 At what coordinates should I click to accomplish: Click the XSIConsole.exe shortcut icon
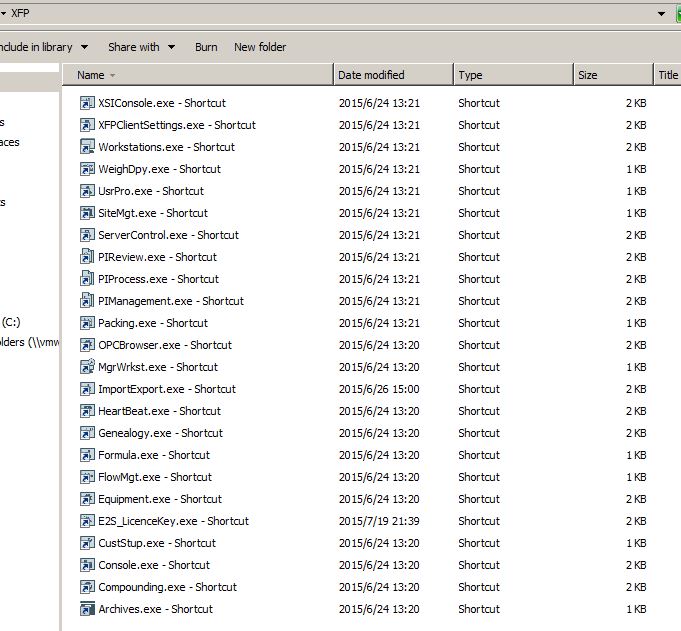(x=87, y=103)
